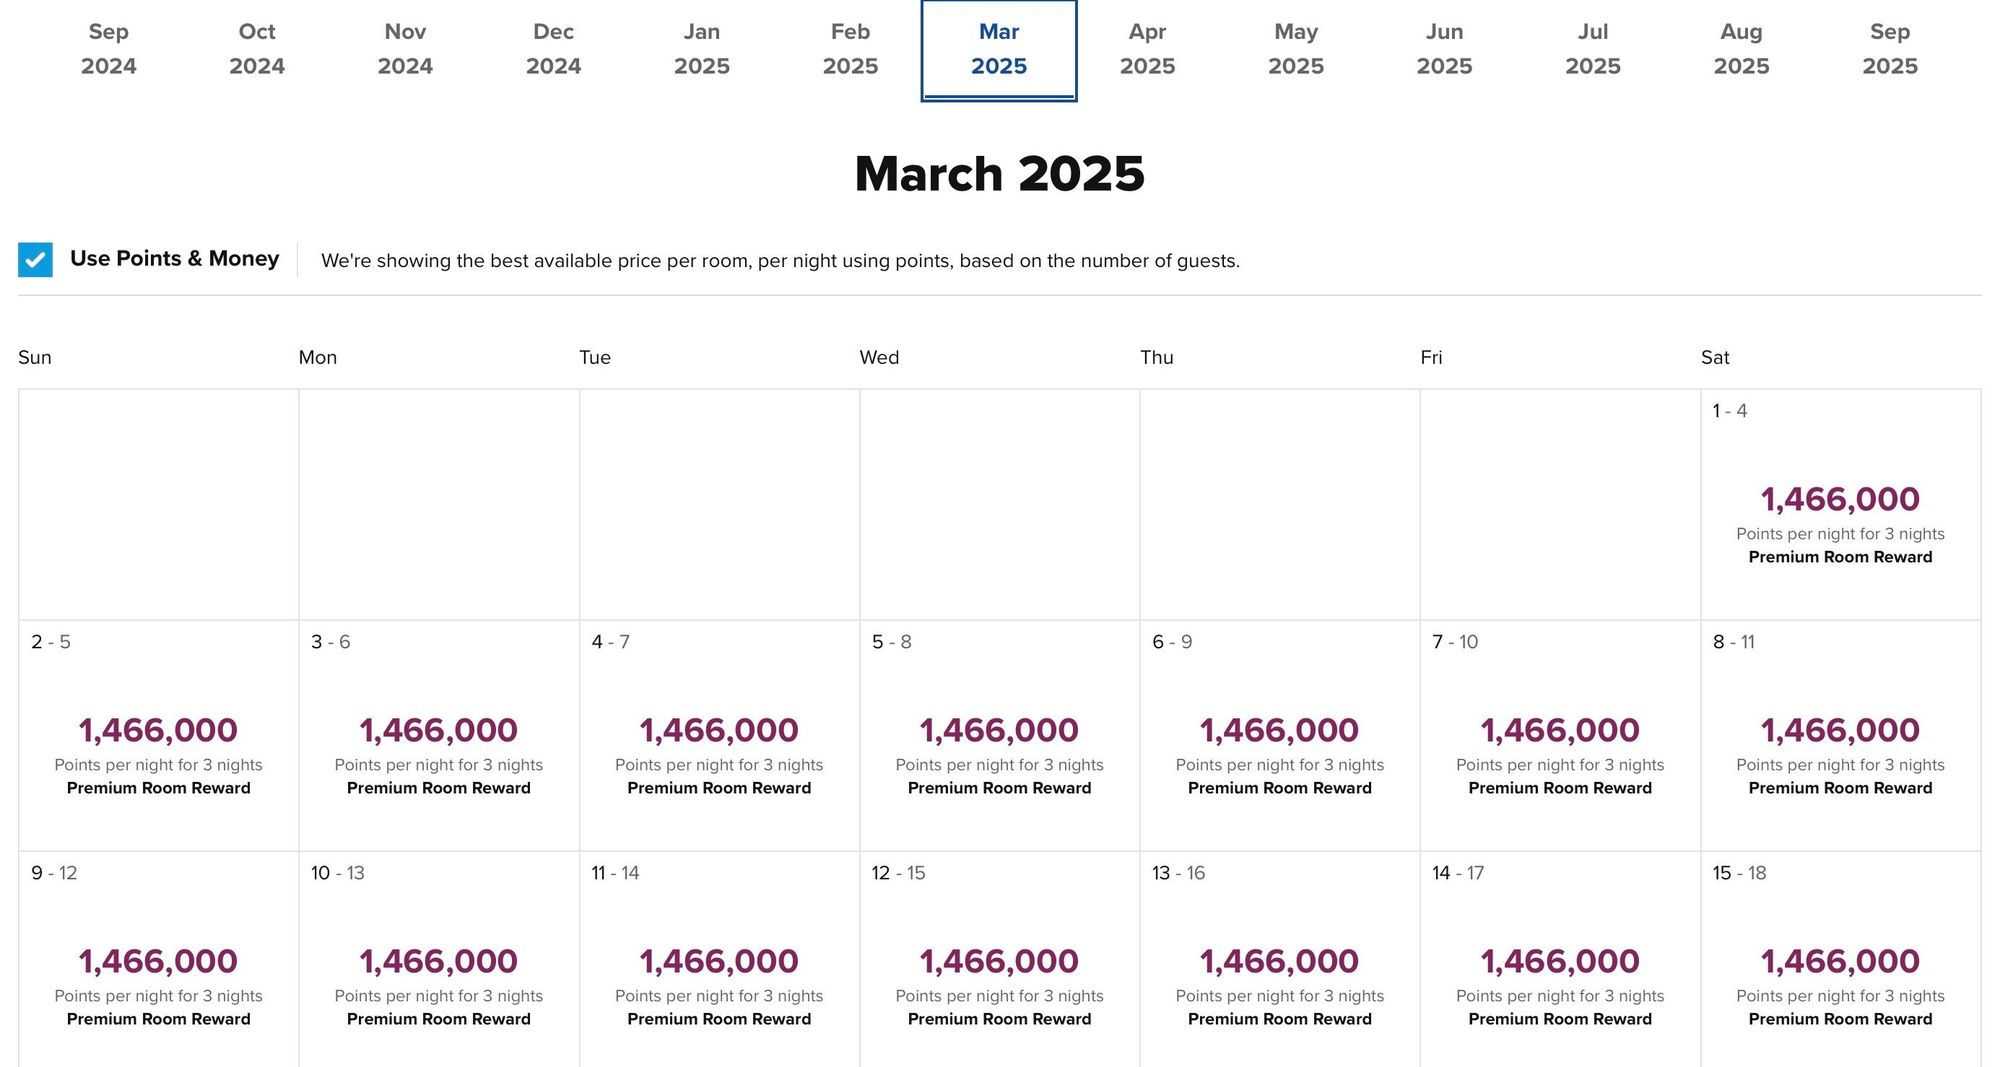Viewport: 2000px width, 1067px height.
Task: Choose the 8 - 11 Saturday stay
Action: 1840,735
